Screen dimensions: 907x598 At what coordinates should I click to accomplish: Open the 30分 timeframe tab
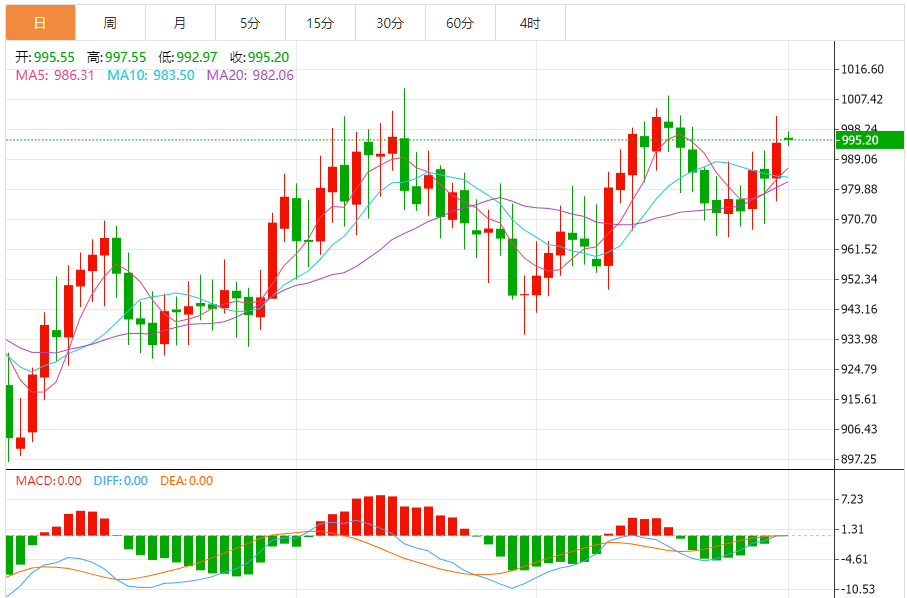[x=390, y=23]
